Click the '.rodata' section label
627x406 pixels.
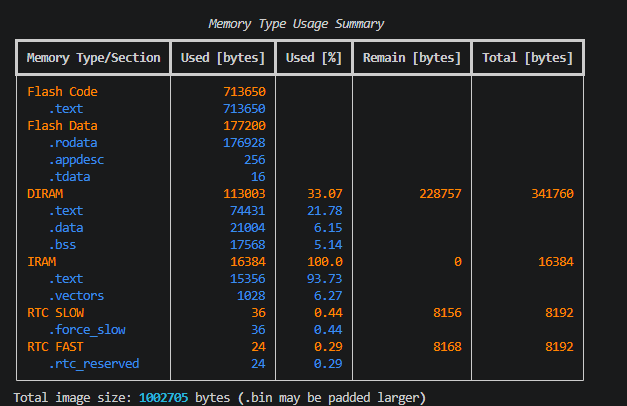click(73, 143)
